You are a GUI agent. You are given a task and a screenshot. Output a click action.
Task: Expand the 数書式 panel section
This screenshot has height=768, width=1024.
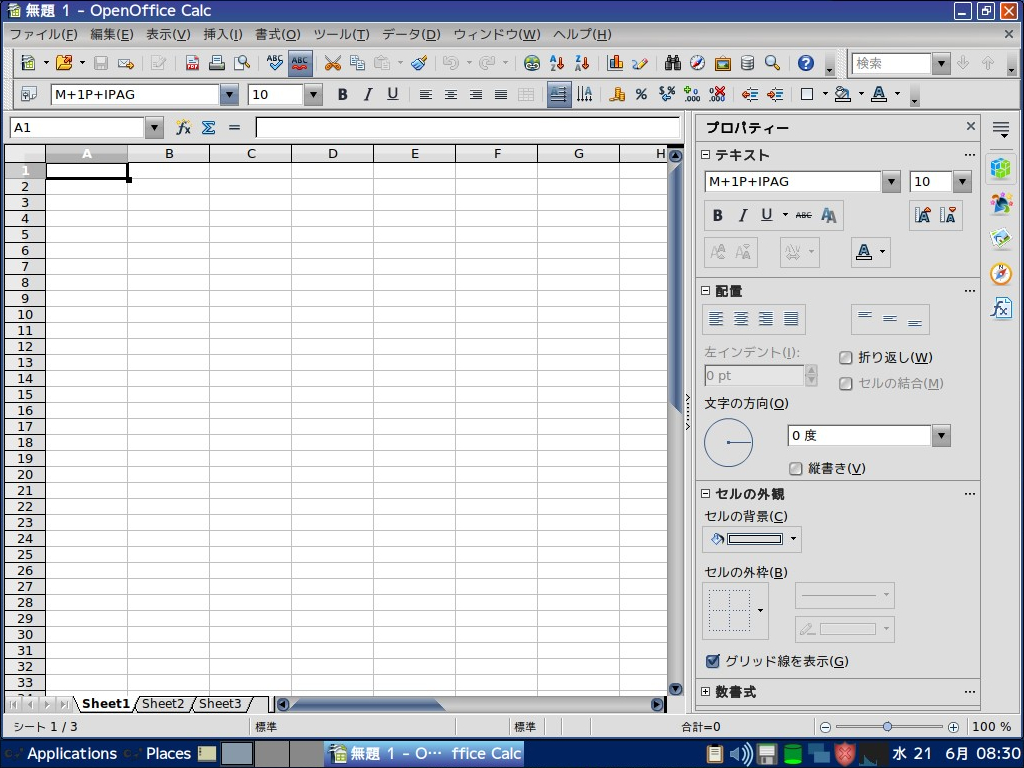pos(705,691)
